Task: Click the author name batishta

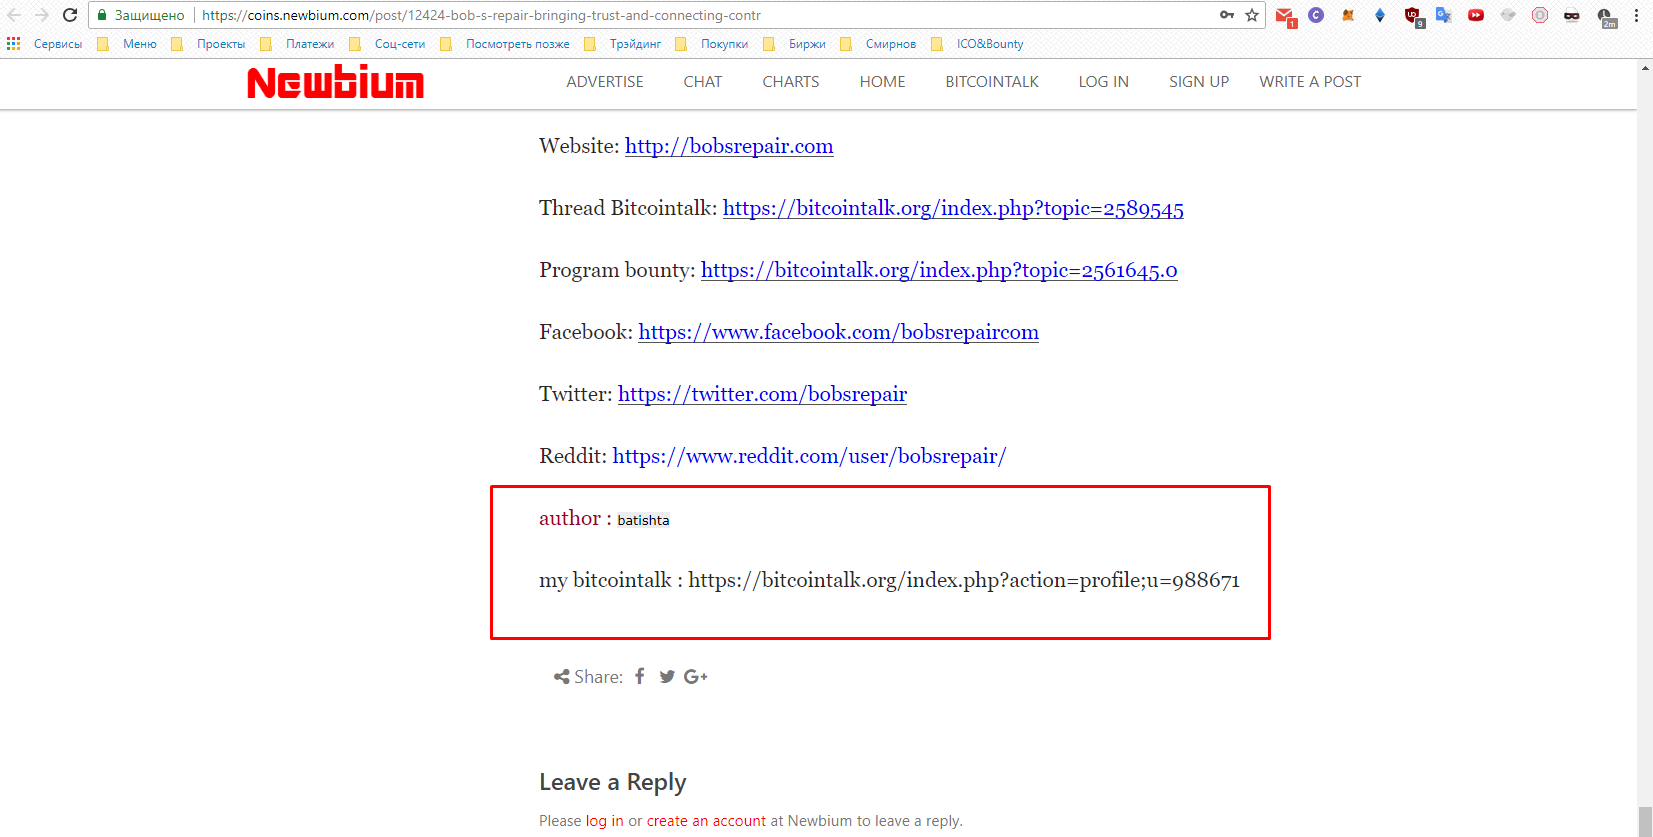Action: (643, 520)
